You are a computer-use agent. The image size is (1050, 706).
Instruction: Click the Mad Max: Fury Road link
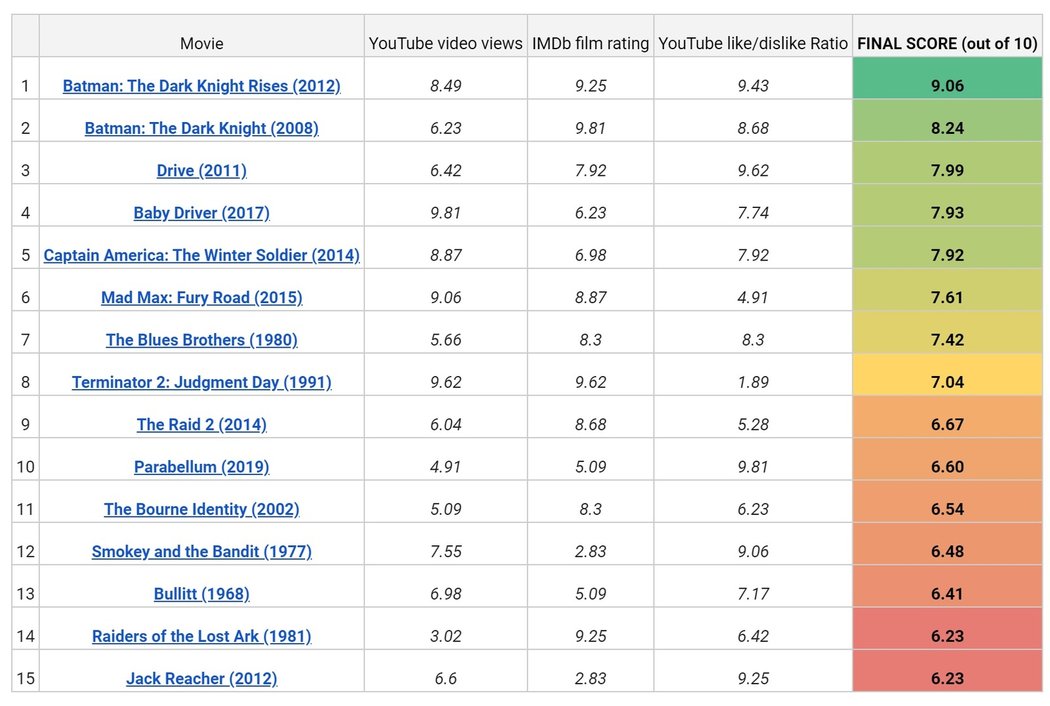coord(201,298)
